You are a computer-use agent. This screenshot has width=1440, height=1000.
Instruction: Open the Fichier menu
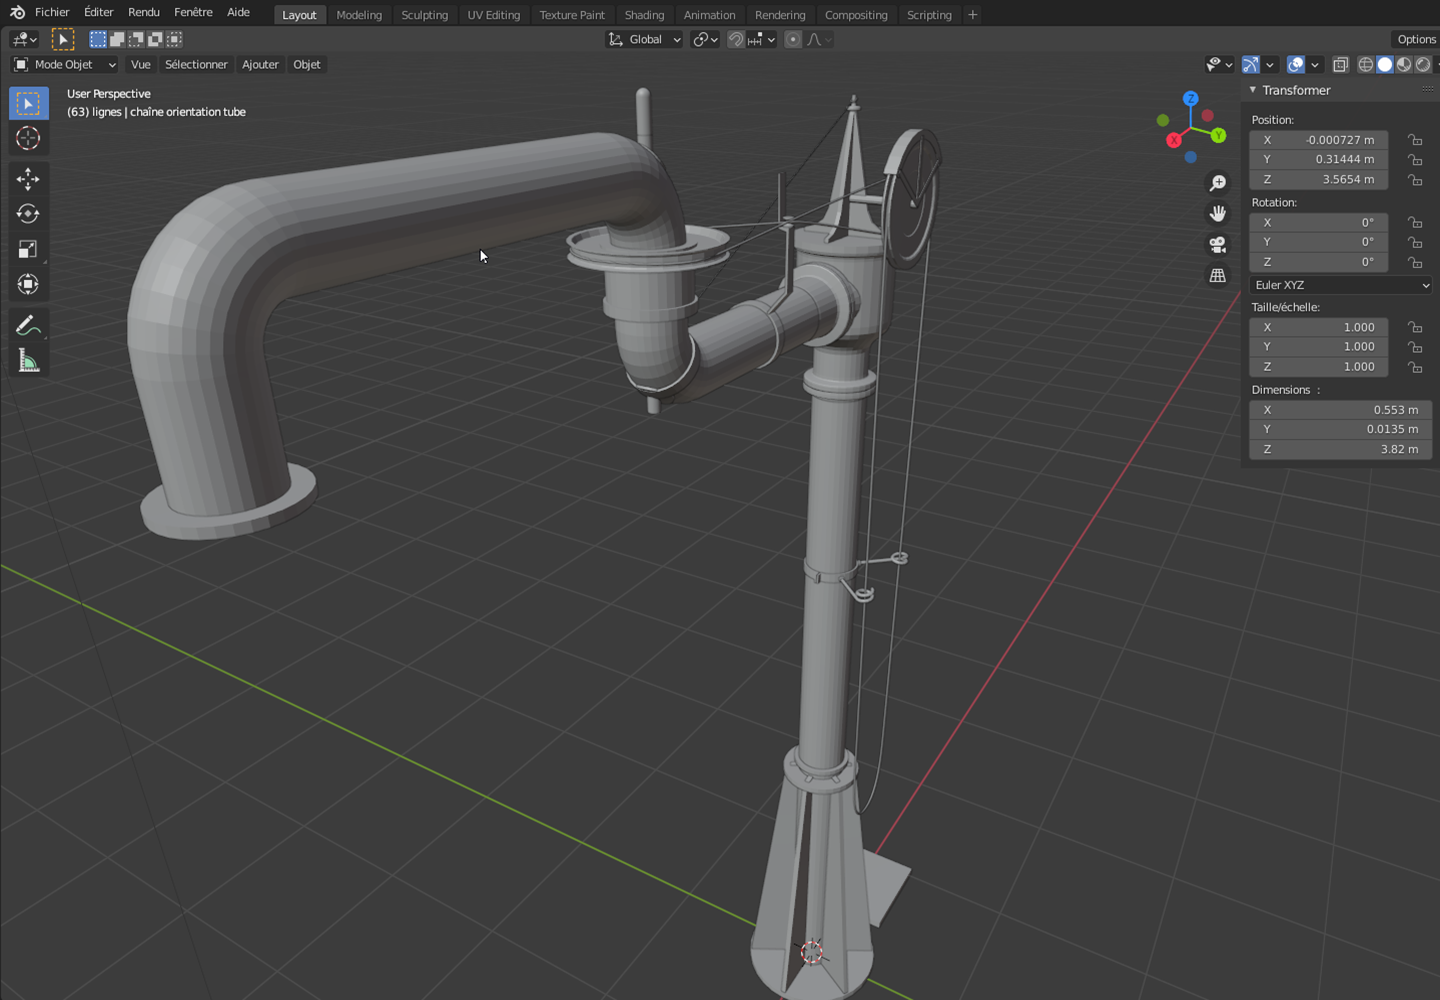pos(52,12)
